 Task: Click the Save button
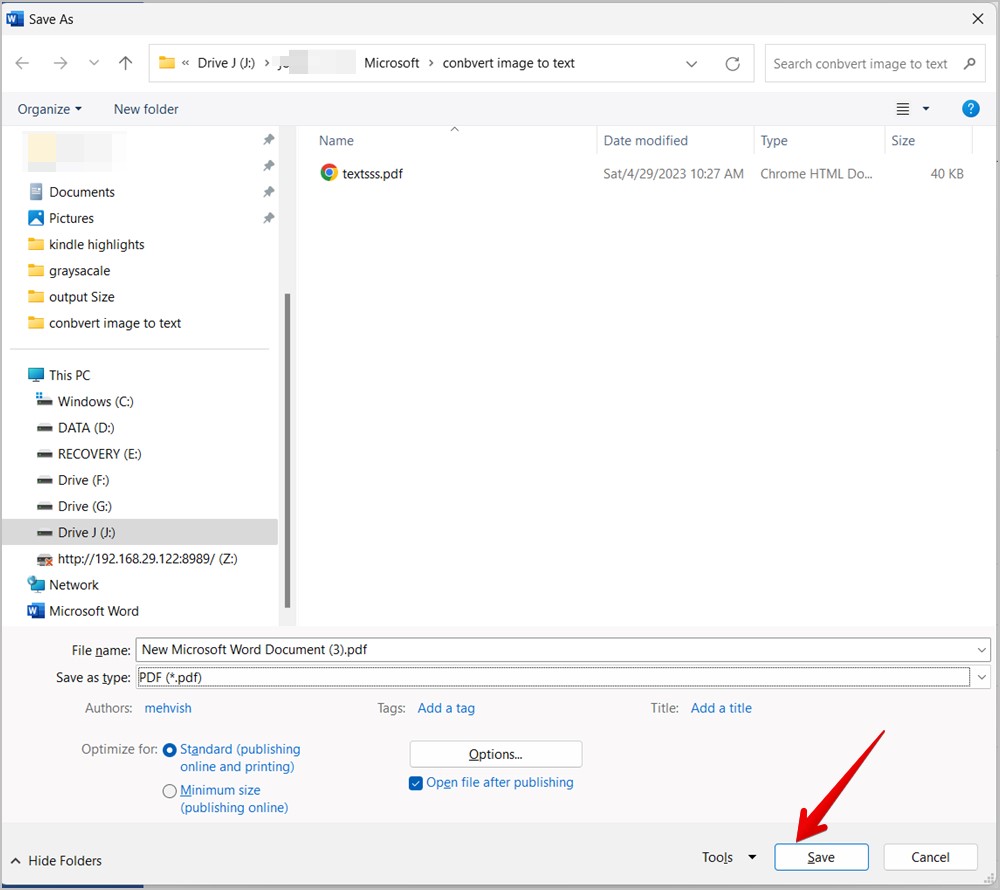(x=821, y=857)
